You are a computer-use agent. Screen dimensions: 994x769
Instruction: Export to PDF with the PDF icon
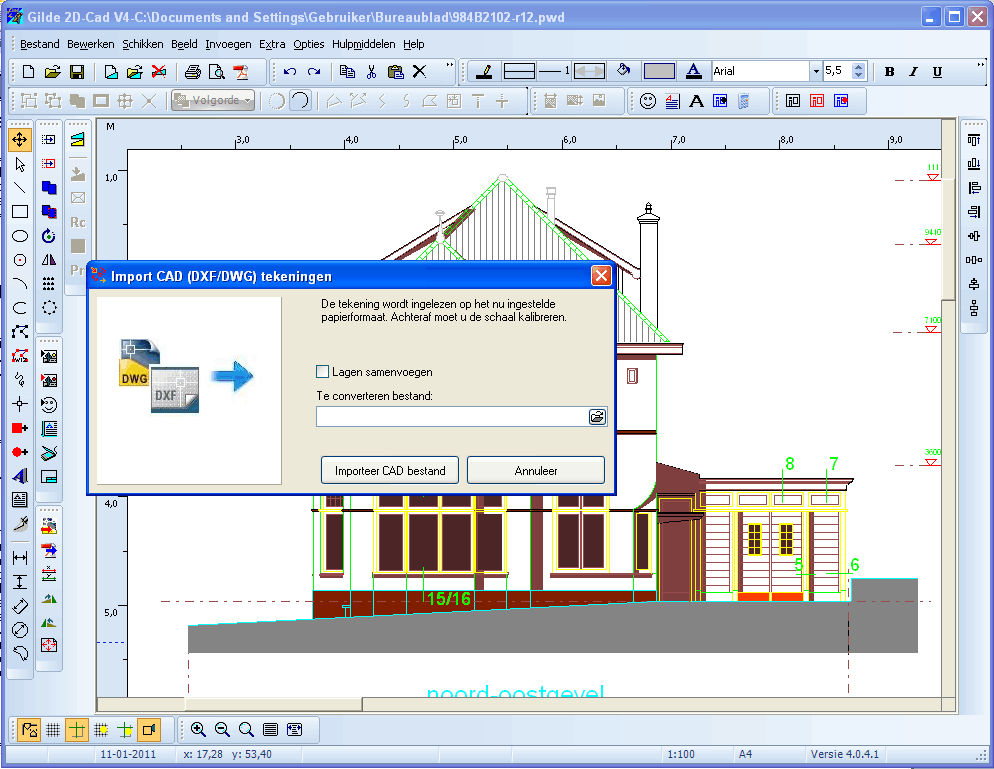pos(241,72)
